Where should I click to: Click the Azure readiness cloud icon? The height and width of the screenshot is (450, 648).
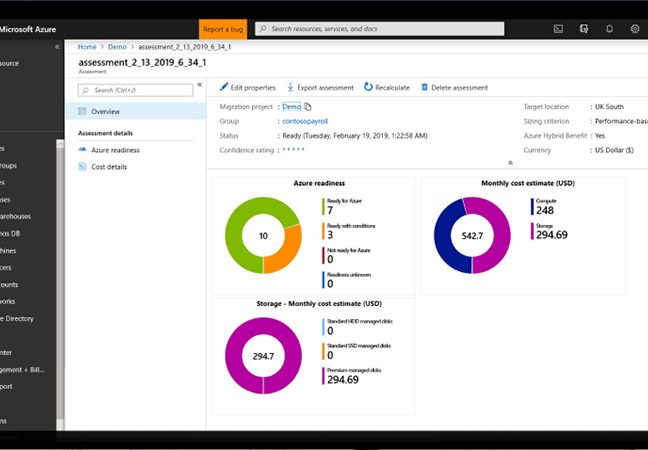(x=82, y=150)
